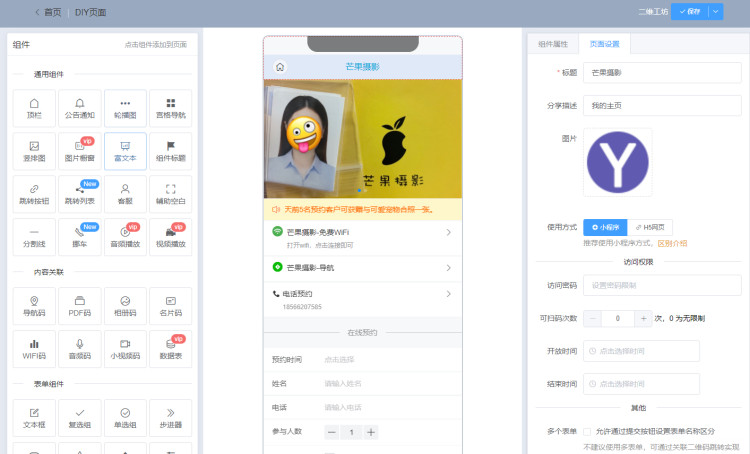Expand the 电话预约 row arrow

click(448, 294)
